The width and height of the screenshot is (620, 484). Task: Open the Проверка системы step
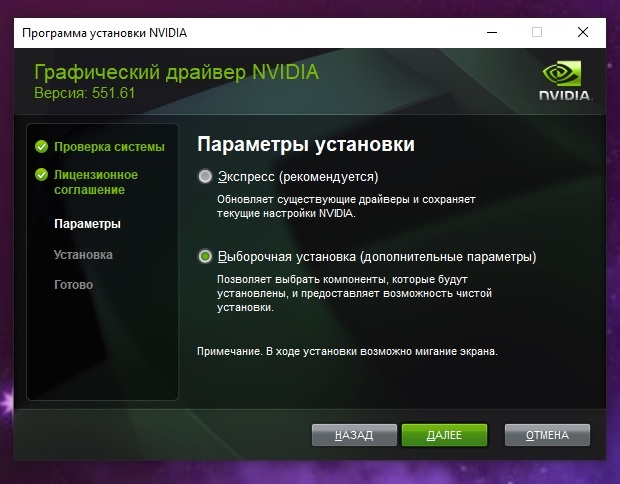pyautogui.click(x=109, y=147)
